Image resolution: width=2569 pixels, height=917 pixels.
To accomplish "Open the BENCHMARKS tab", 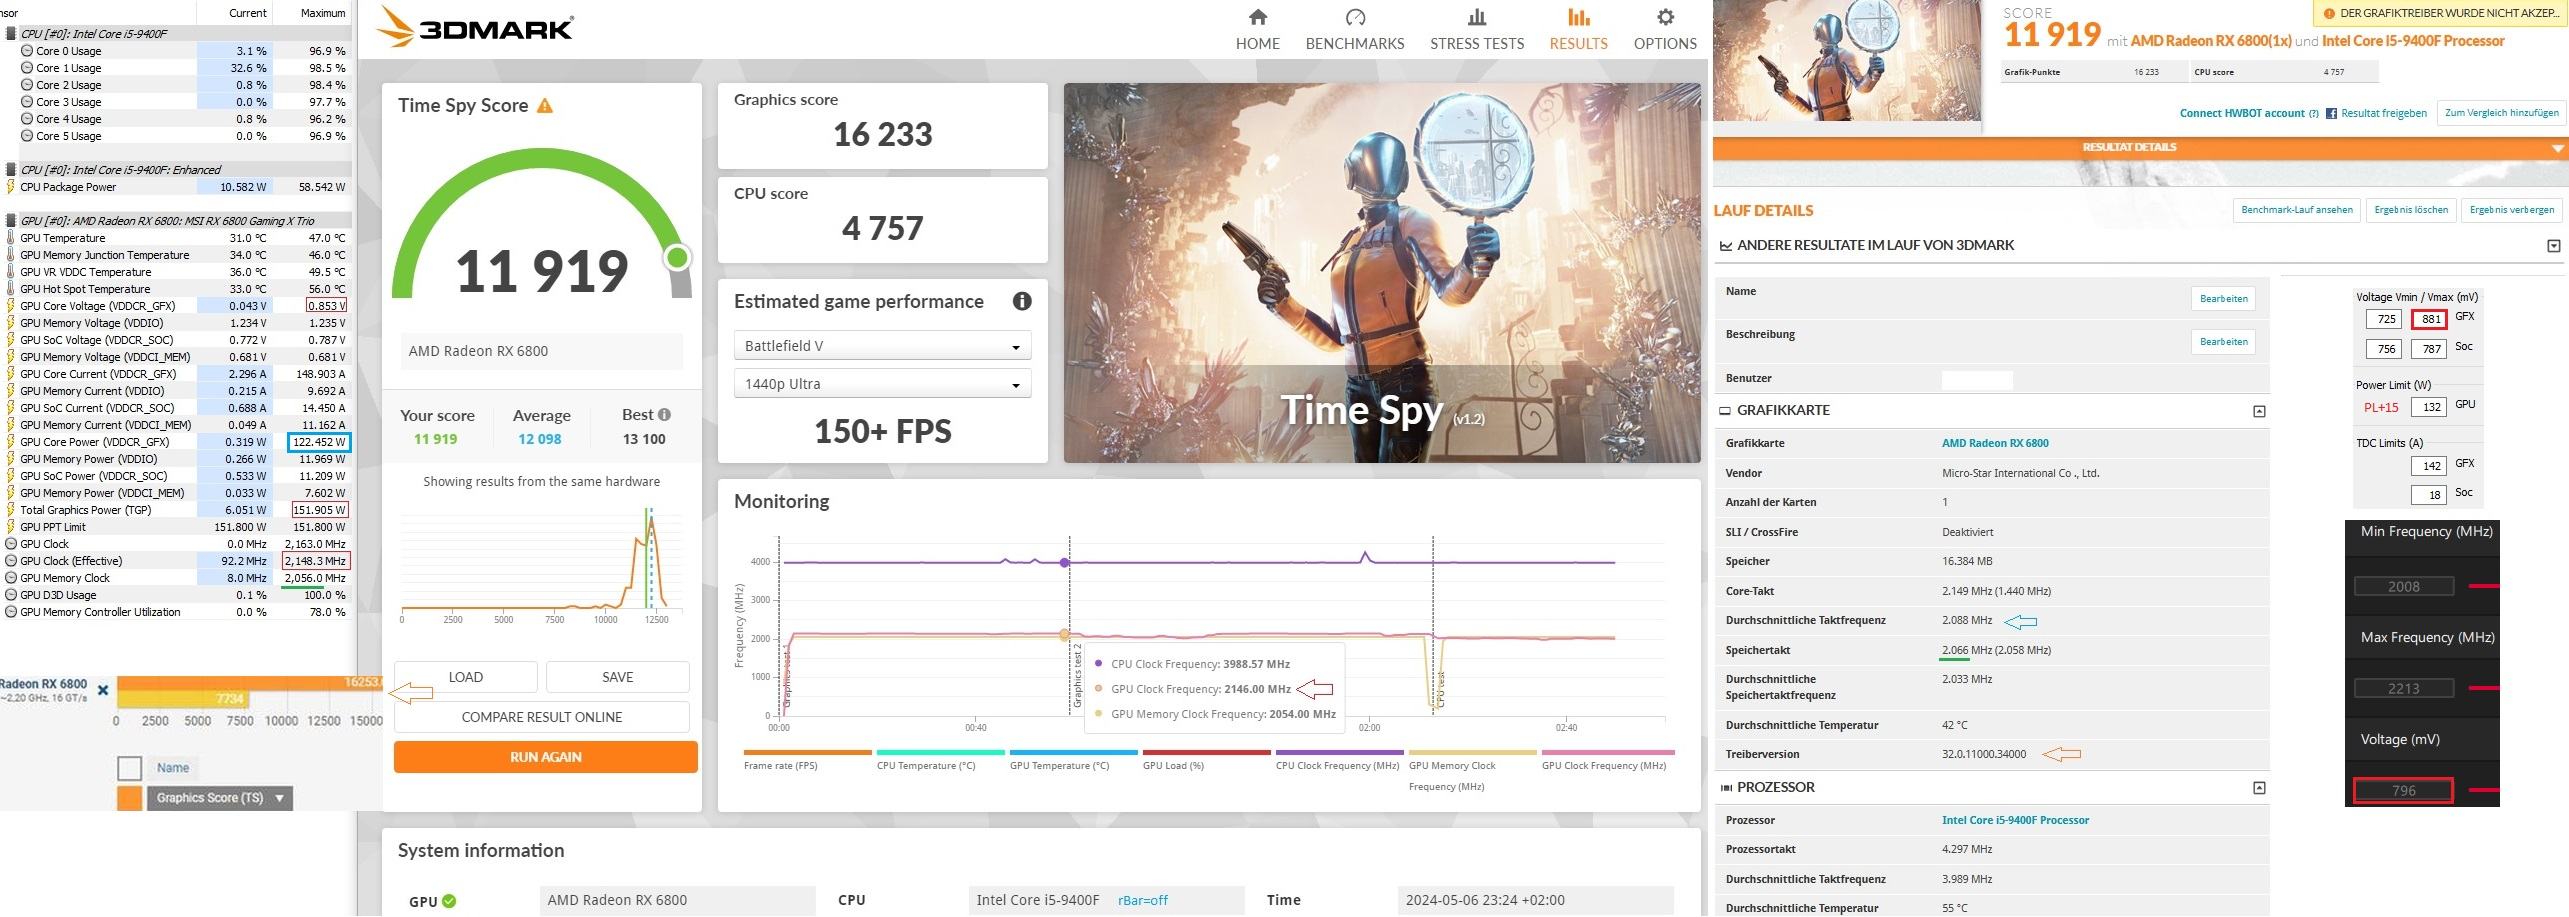I will (x=1355, y=29).
